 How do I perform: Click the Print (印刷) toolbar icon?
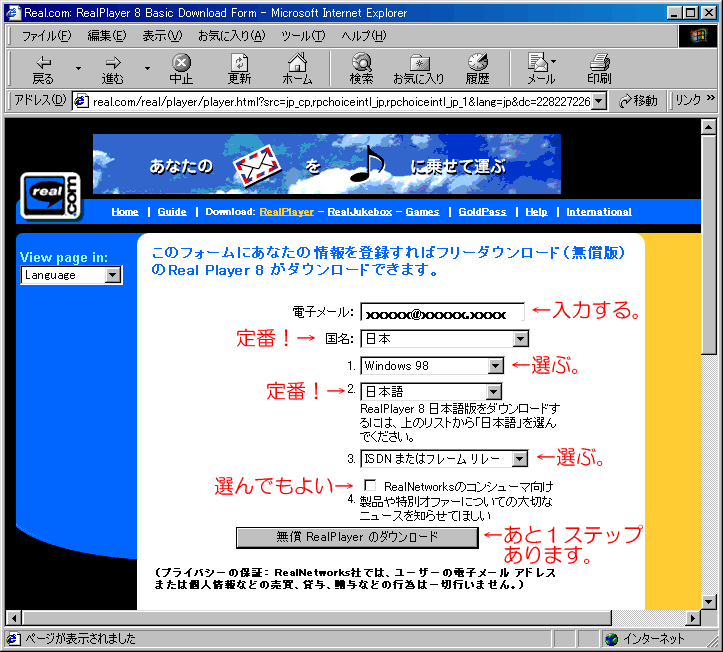pyautogui.click(x=599, y=69)
